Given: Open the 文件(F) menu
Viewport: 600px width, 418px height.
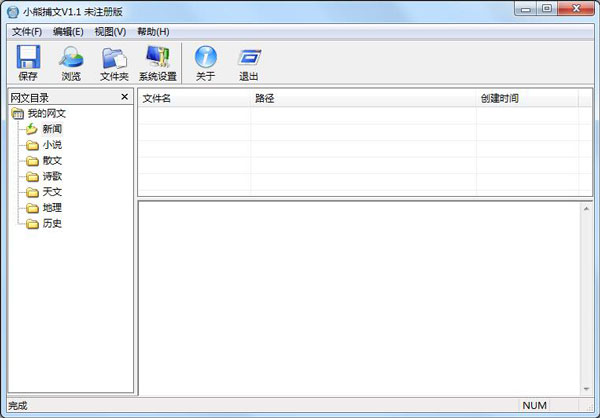Looking at the screenshot, I should coord(26,32).
